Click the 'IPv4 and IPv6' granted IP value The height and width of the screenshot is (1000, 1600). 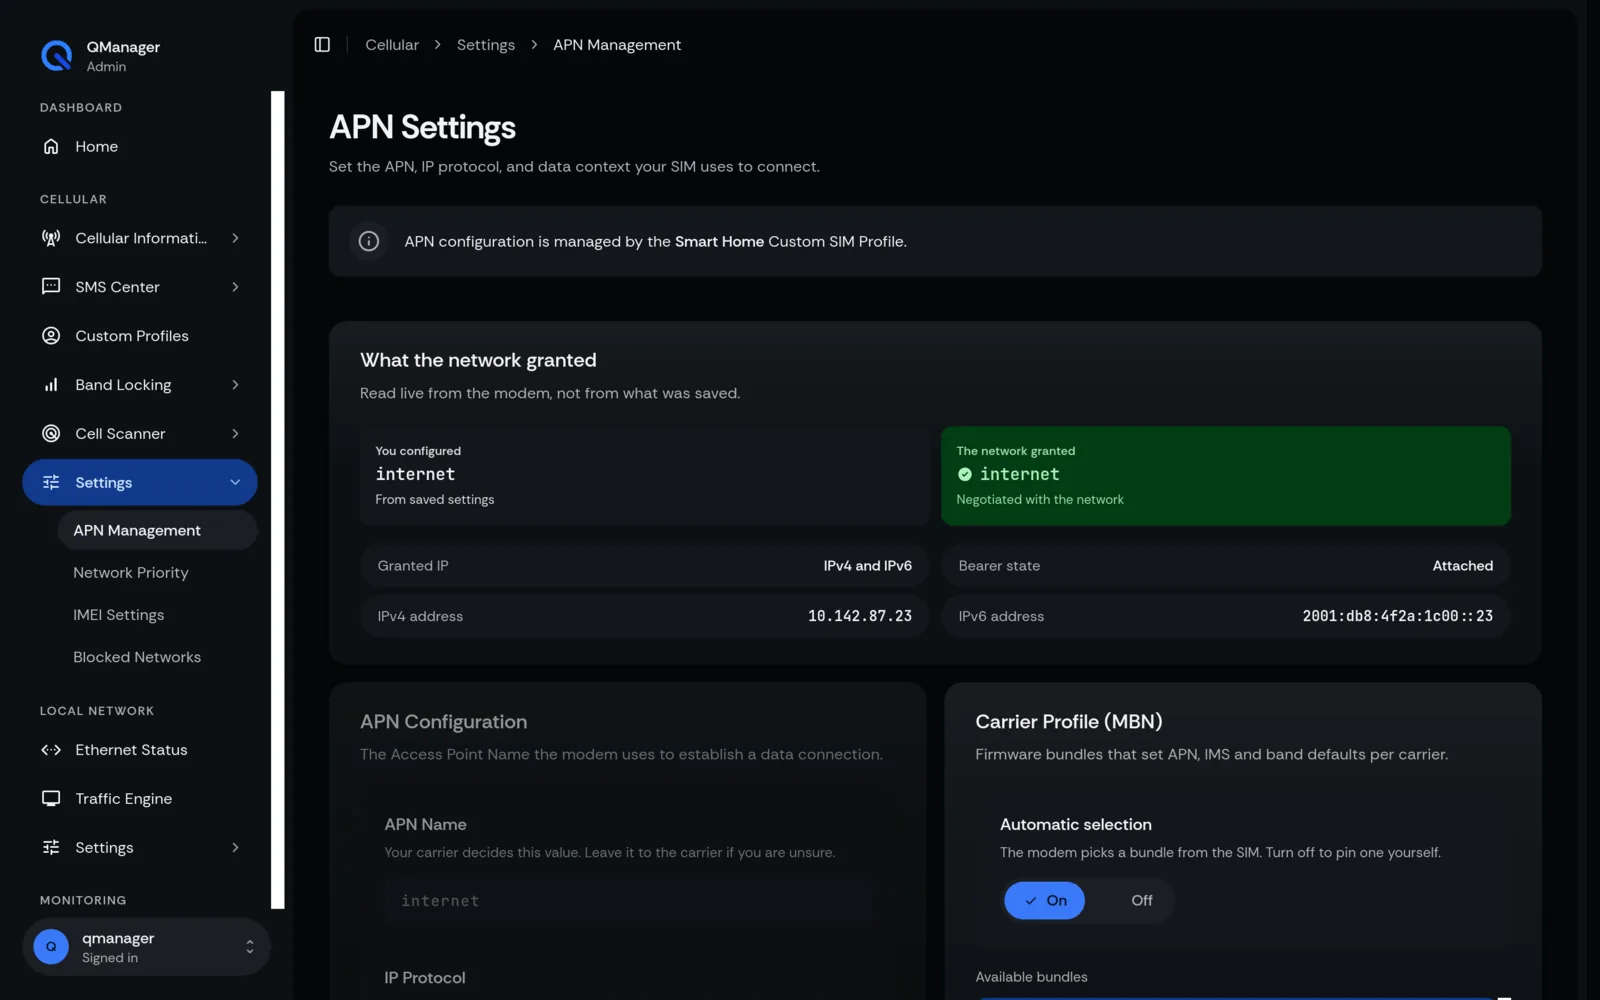coord(867,566)
